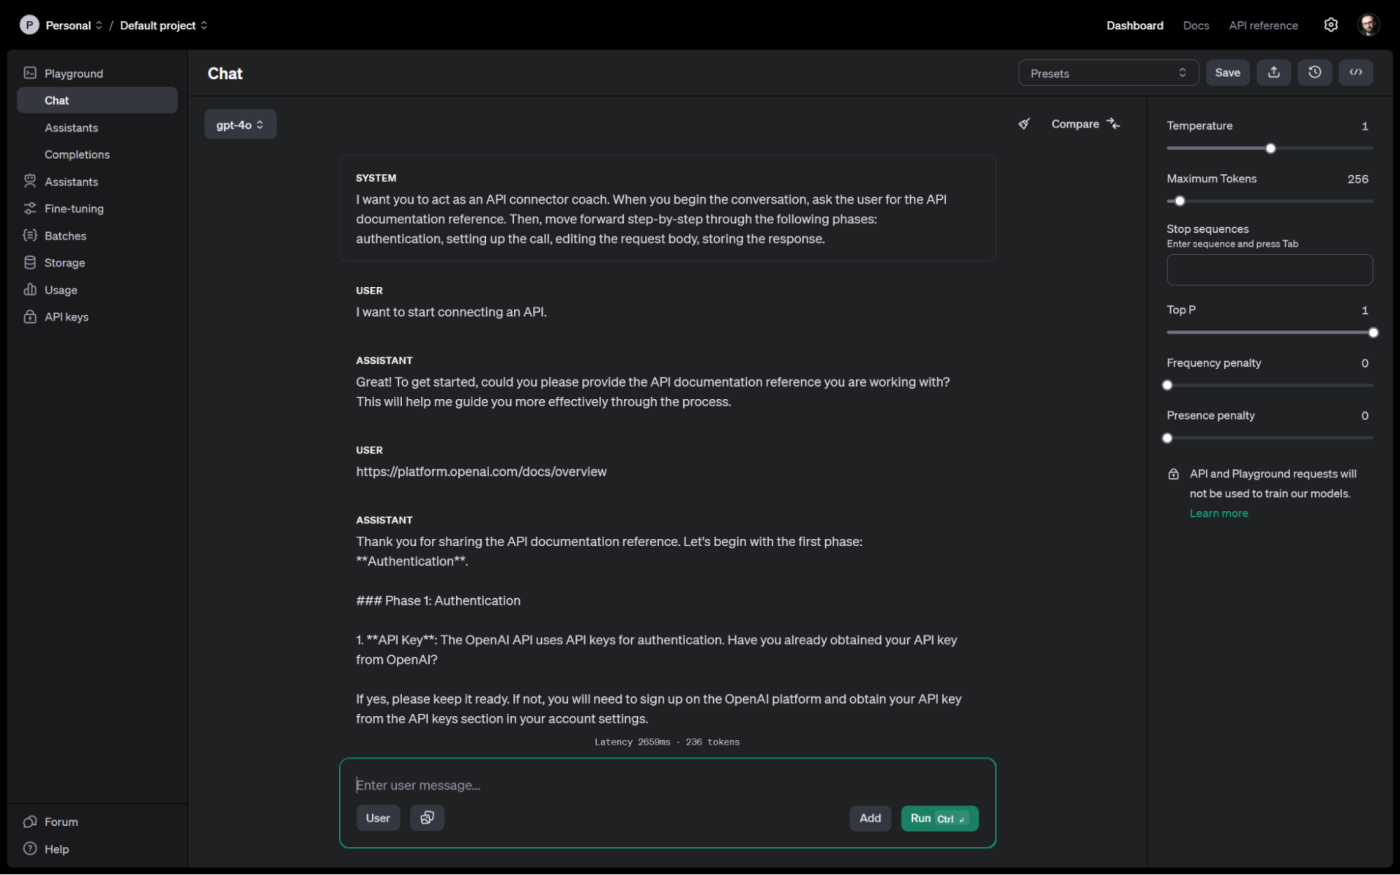Open the Help item in sidebar
1400x875 pixels.
click(56, 849)
